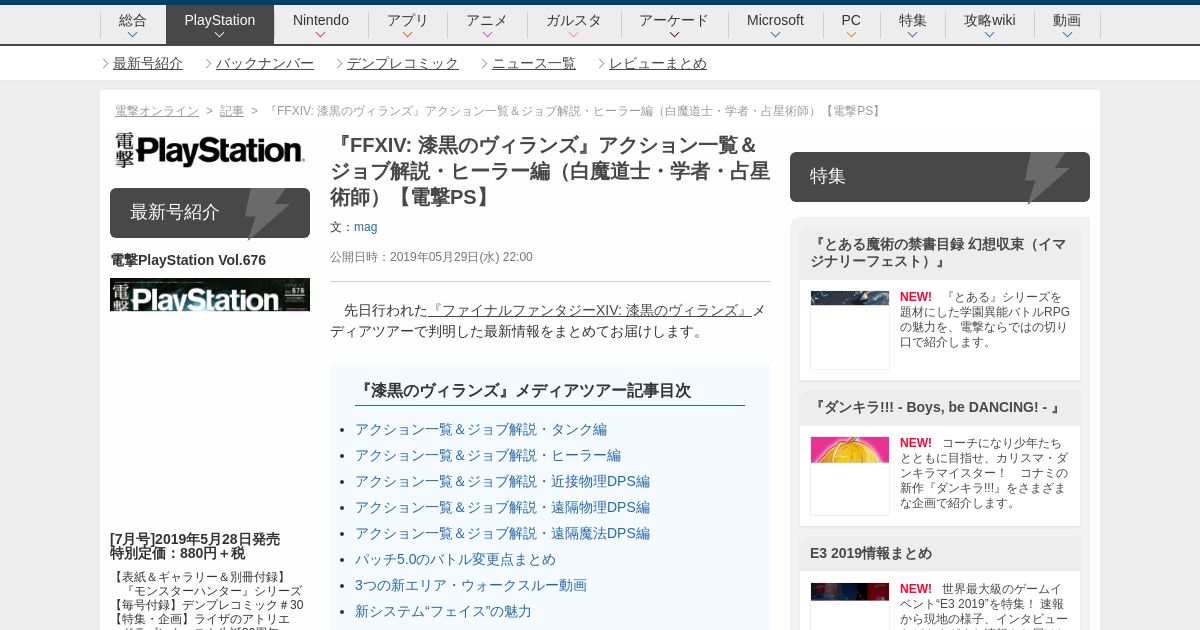Click the text [7月号]2019年5月28日発売
This screenshot has height=630, width=1200.
195,539
